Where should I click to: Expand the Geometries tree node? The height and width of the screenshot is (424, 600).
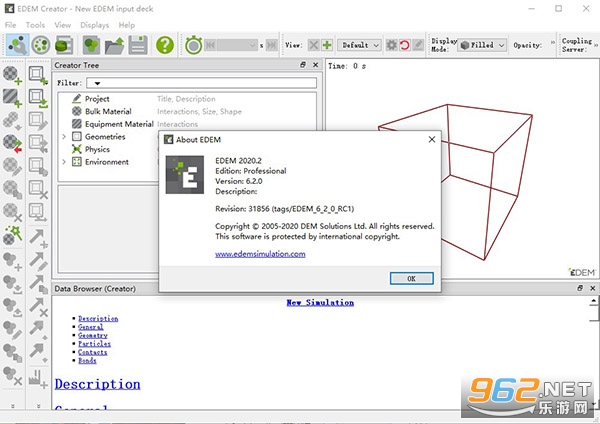point(64,137)
